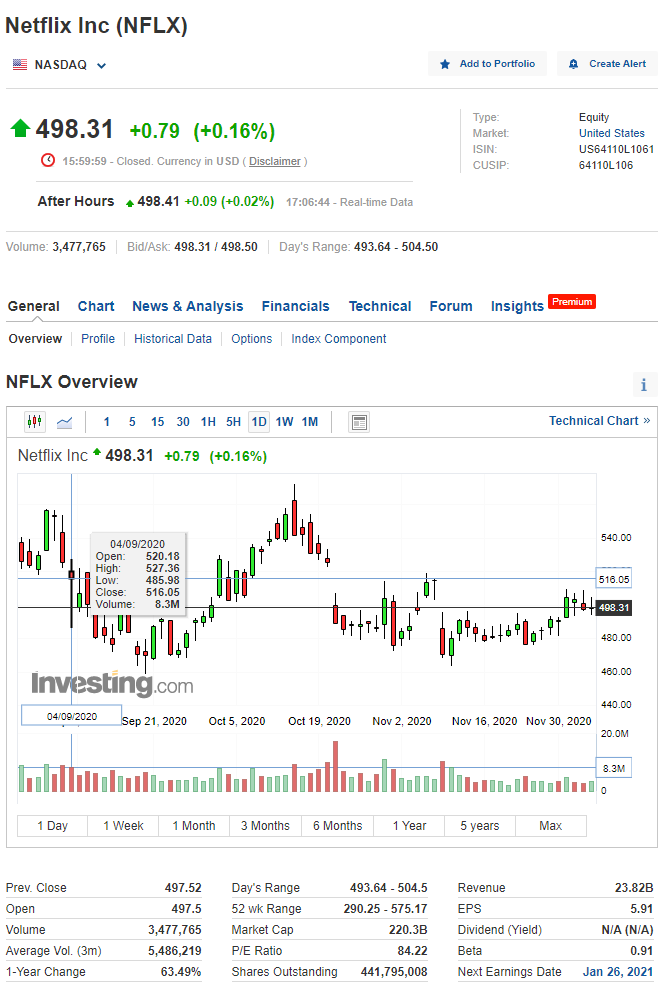Click the After Hours price 498.41
Image resolution: width=670 pixels, height=996 pixels.
coord(158,201)
